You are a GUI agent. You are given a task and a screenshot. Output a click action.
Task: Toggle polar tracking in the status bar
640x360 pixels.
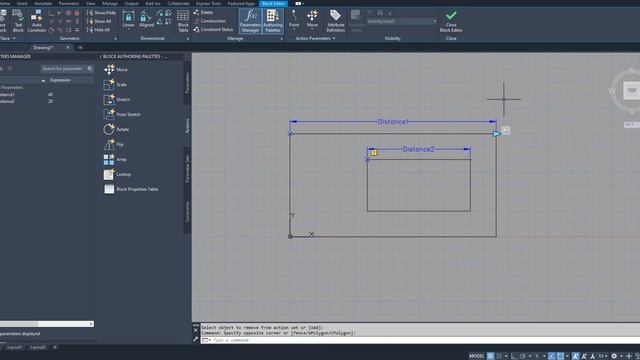pyautogui.click(x=523, y=356)
